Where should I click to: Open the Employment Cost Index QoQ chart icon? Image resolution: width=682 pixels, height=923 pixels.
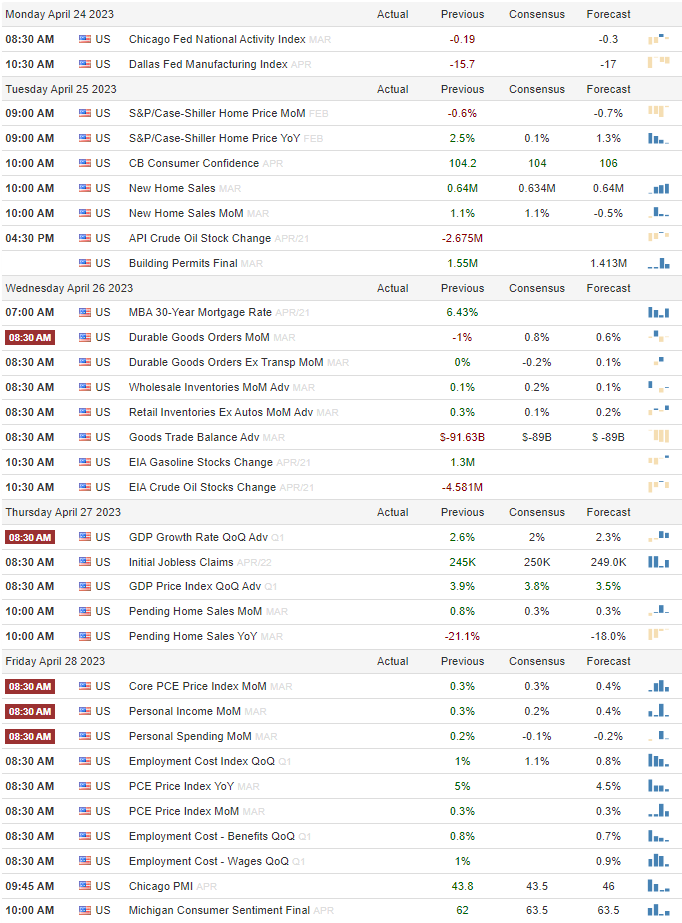click(658, 761)
